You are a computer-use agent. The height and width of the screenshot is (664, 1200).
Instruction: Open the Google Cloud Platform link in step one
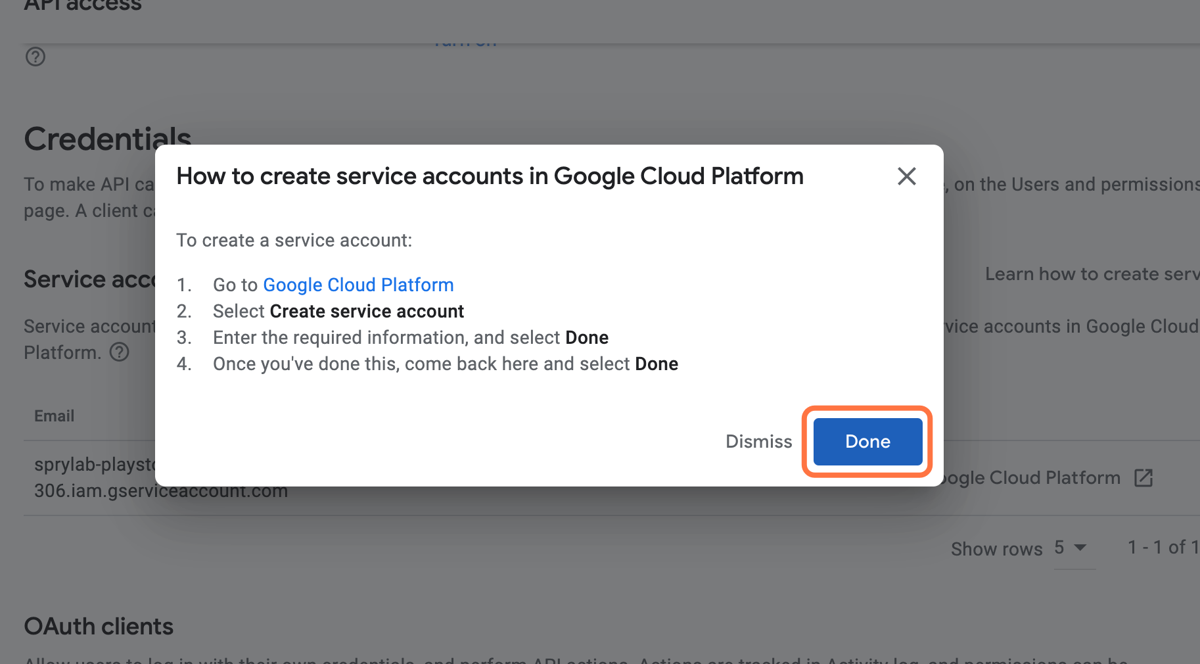coord(358,285)
